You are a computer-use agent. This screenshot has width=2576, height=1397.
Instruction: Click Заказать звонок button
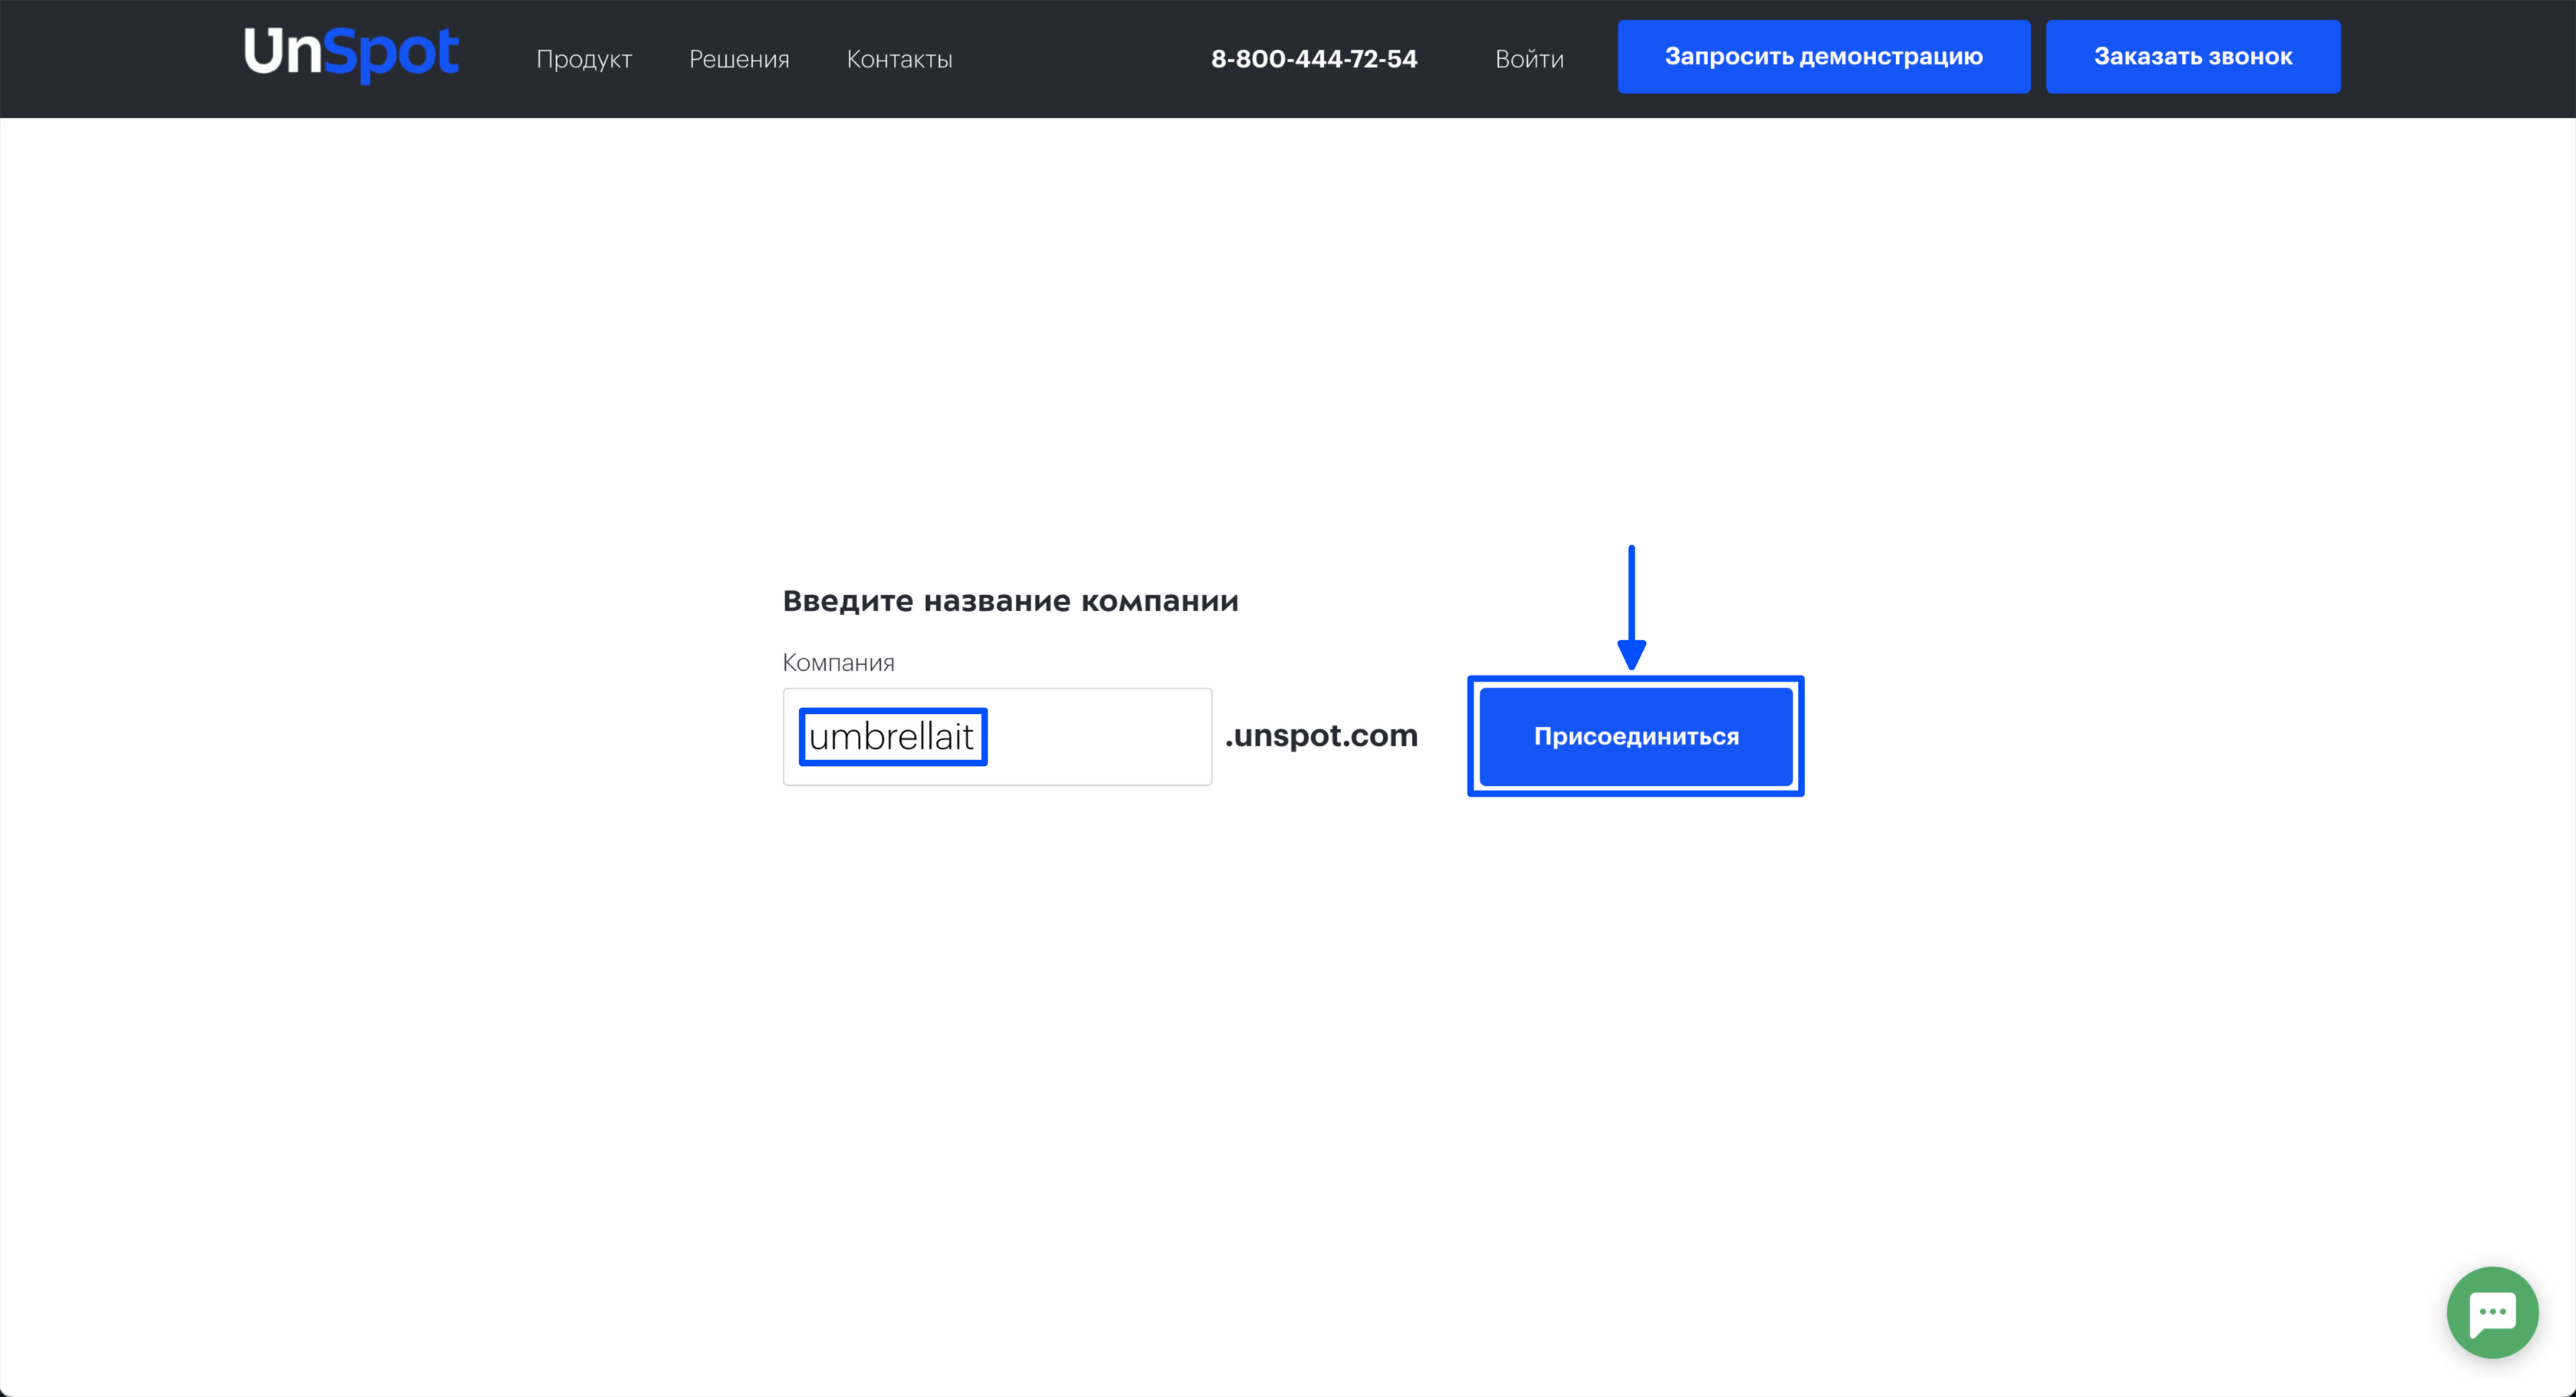point(2193,57)
